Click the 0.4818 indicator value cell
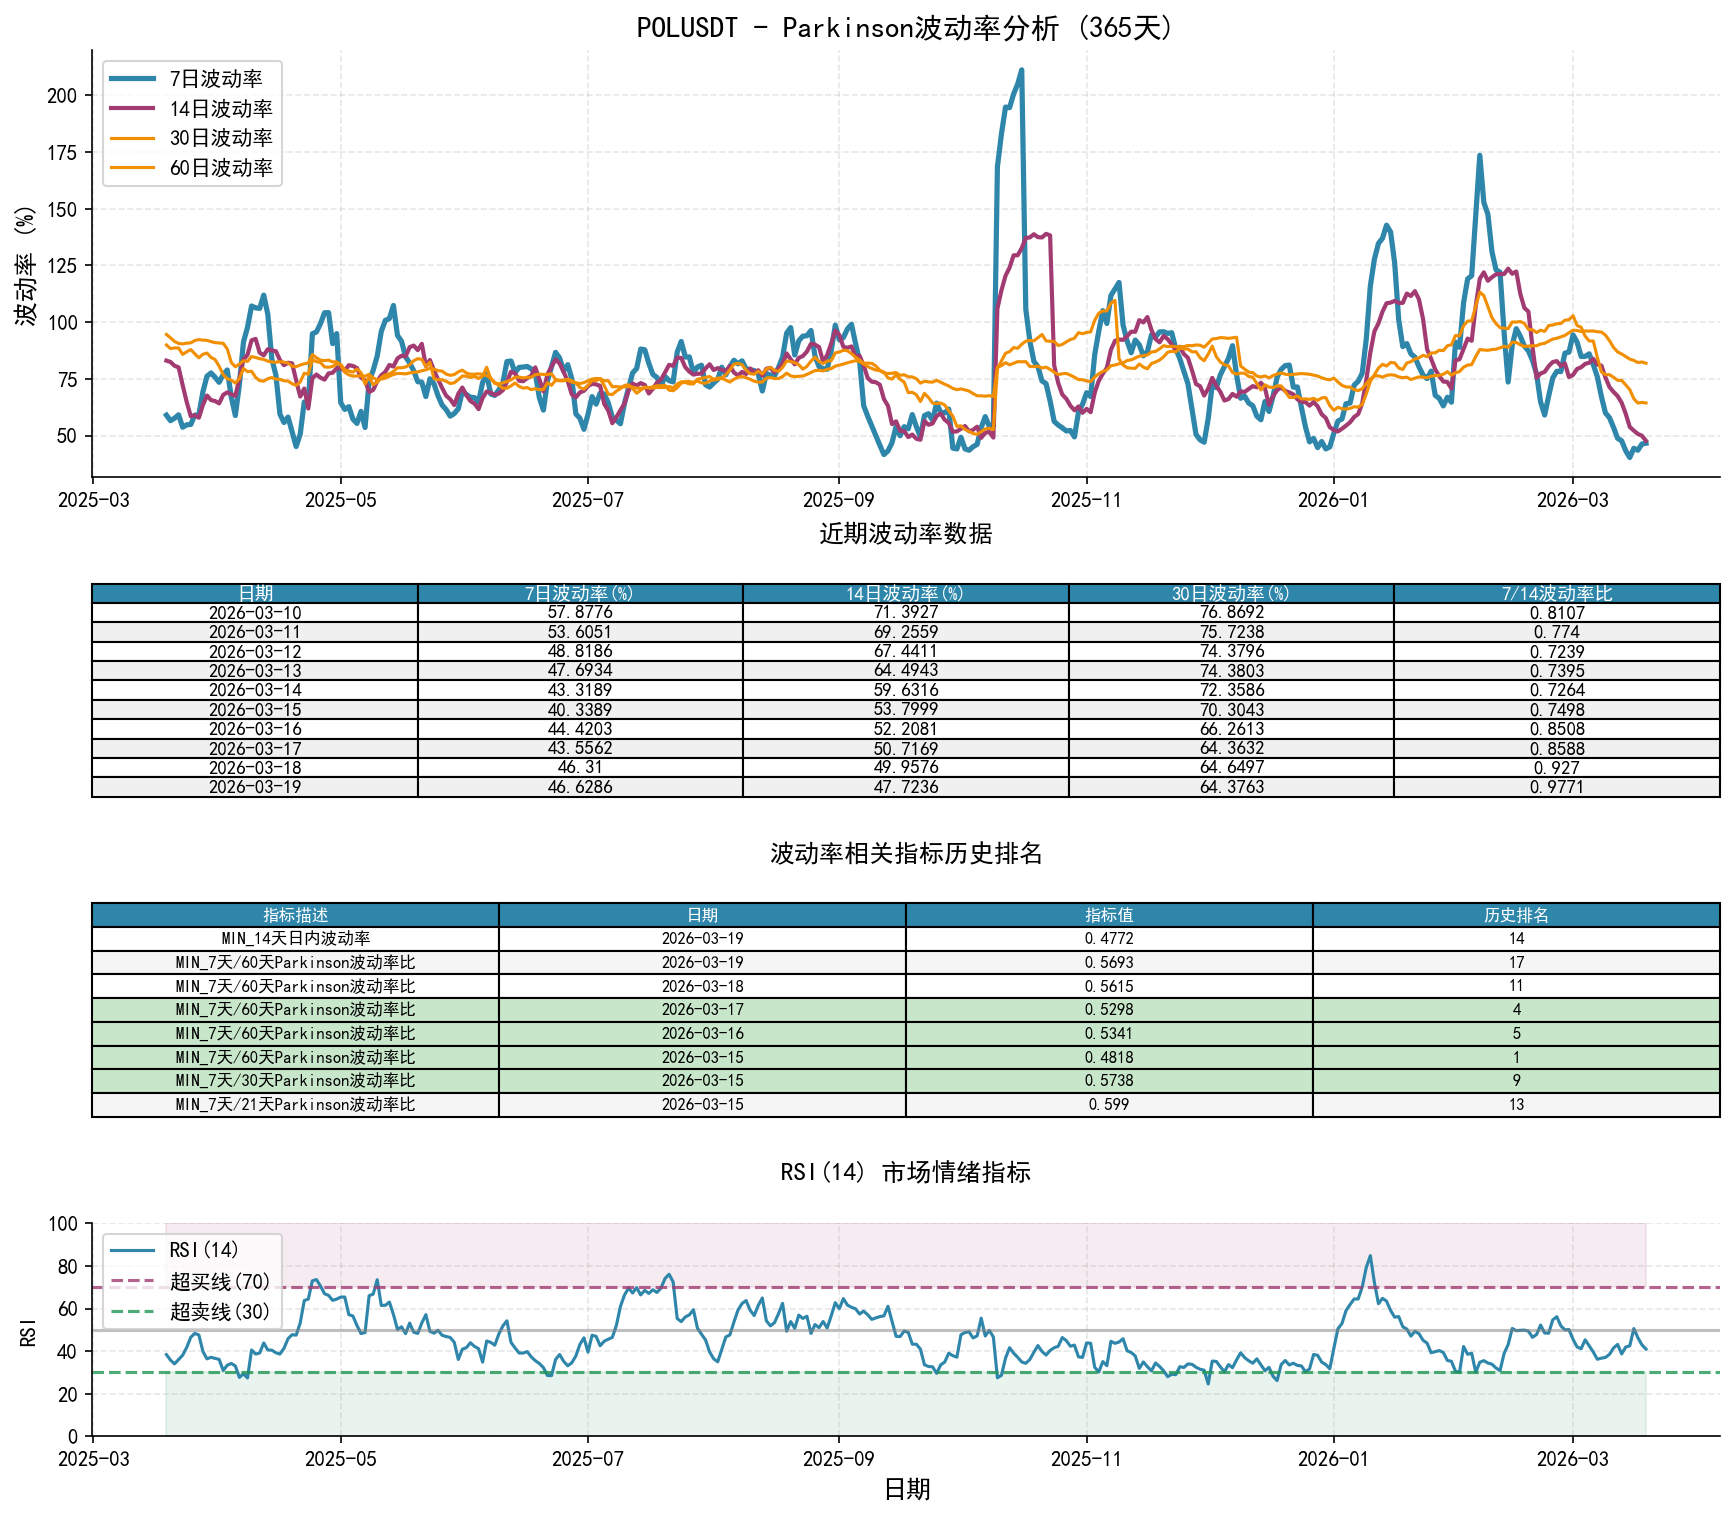Screen dimensions: 1734x1515 click(x=1109, y=1057)
